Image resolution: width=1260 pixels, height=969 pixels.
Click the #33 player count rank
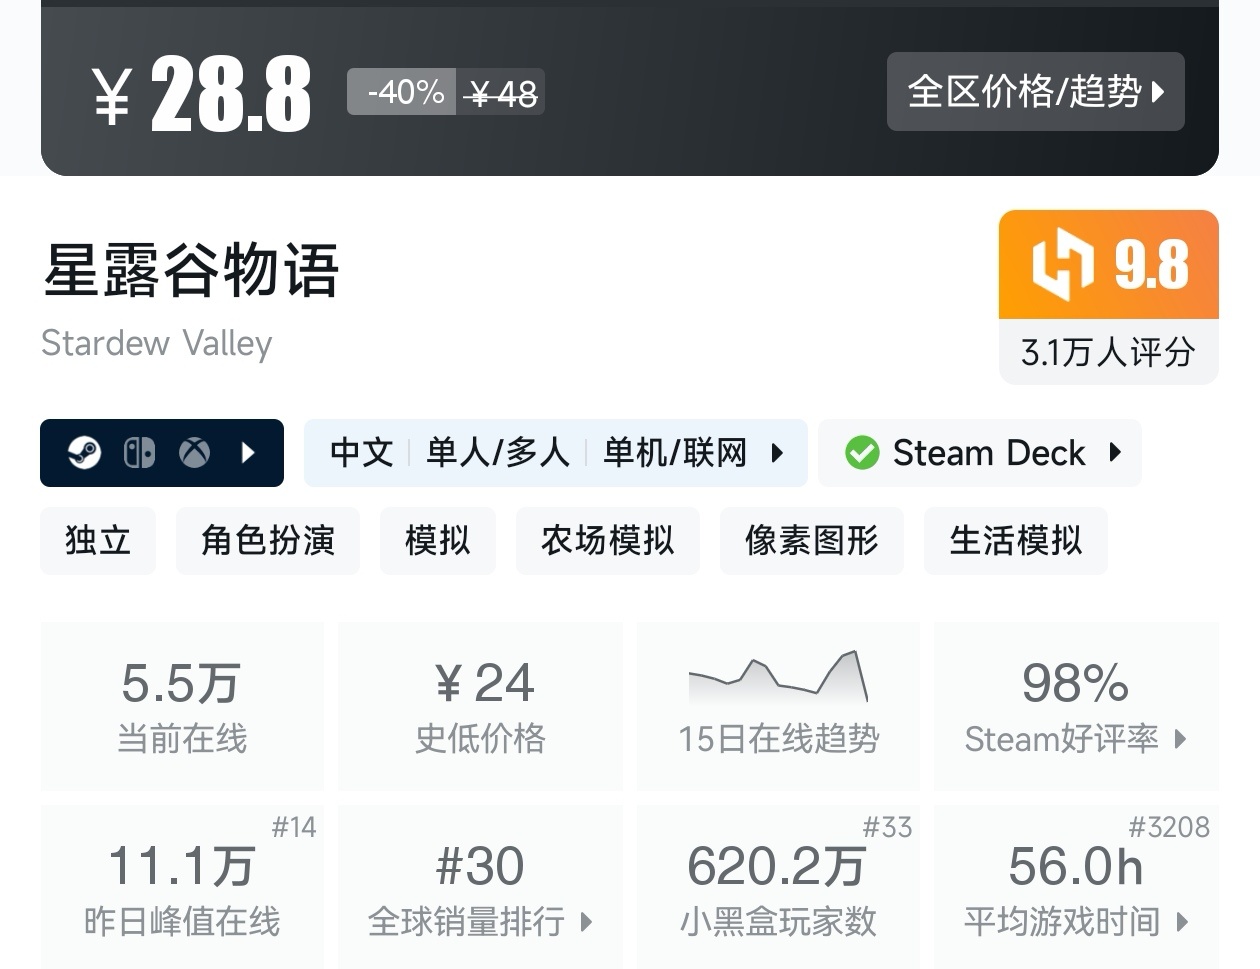coord(887,827)
